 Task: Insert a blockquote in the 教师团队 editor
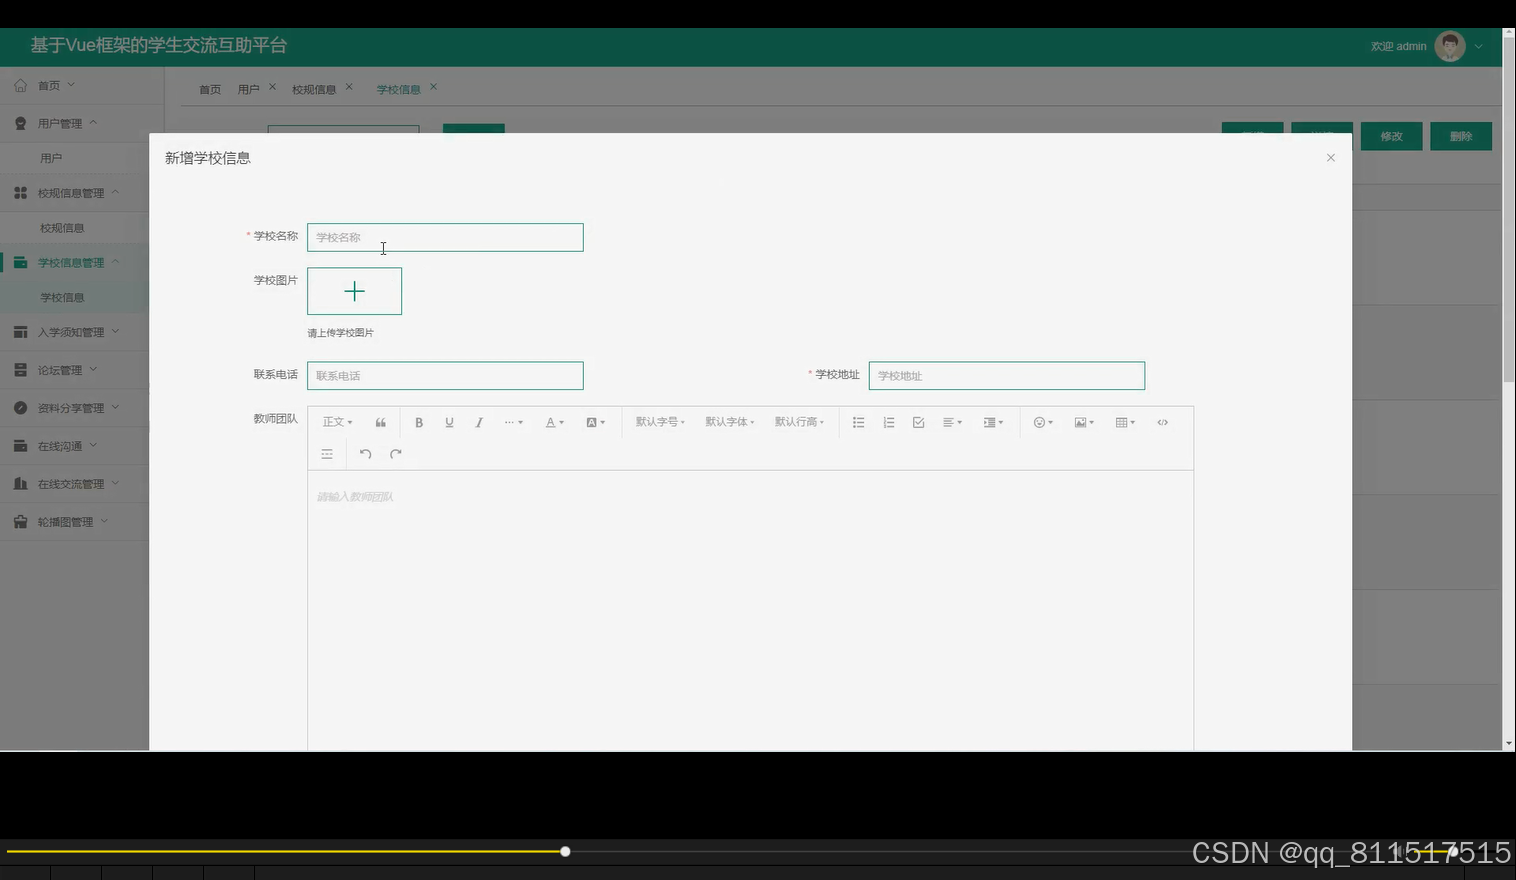click(x=380, y=423)
